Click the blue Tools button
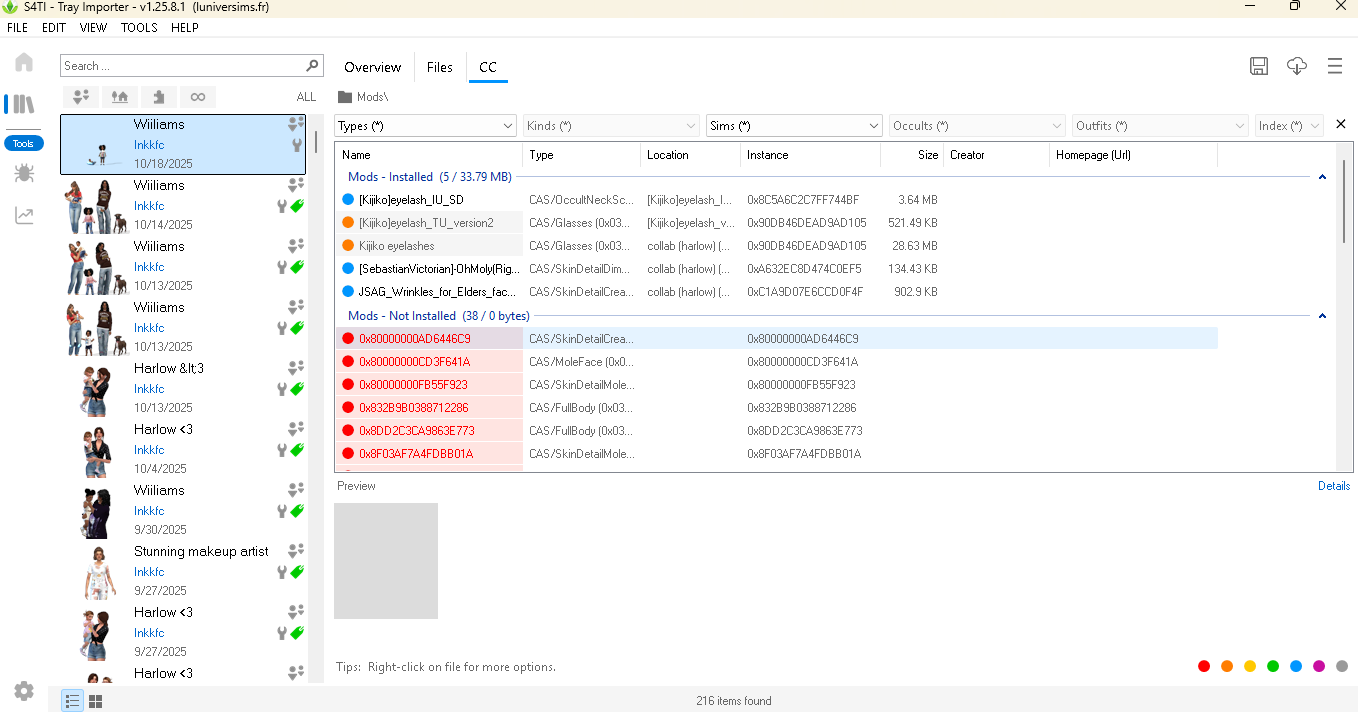This screenshot has width=1358, height=712. click(24, 144)
